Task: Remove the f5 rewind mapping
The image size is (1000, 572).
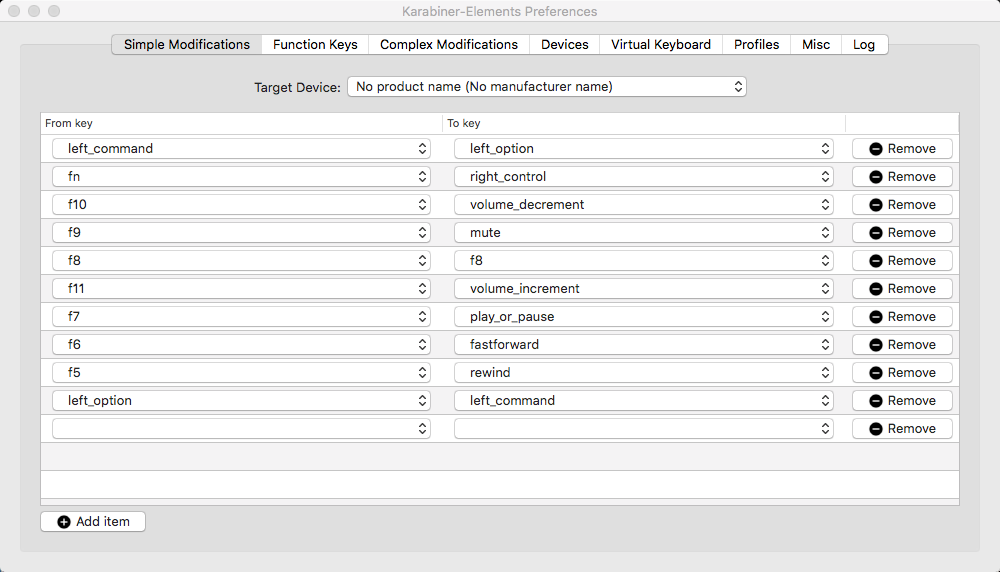Action: tap(902, 373)
